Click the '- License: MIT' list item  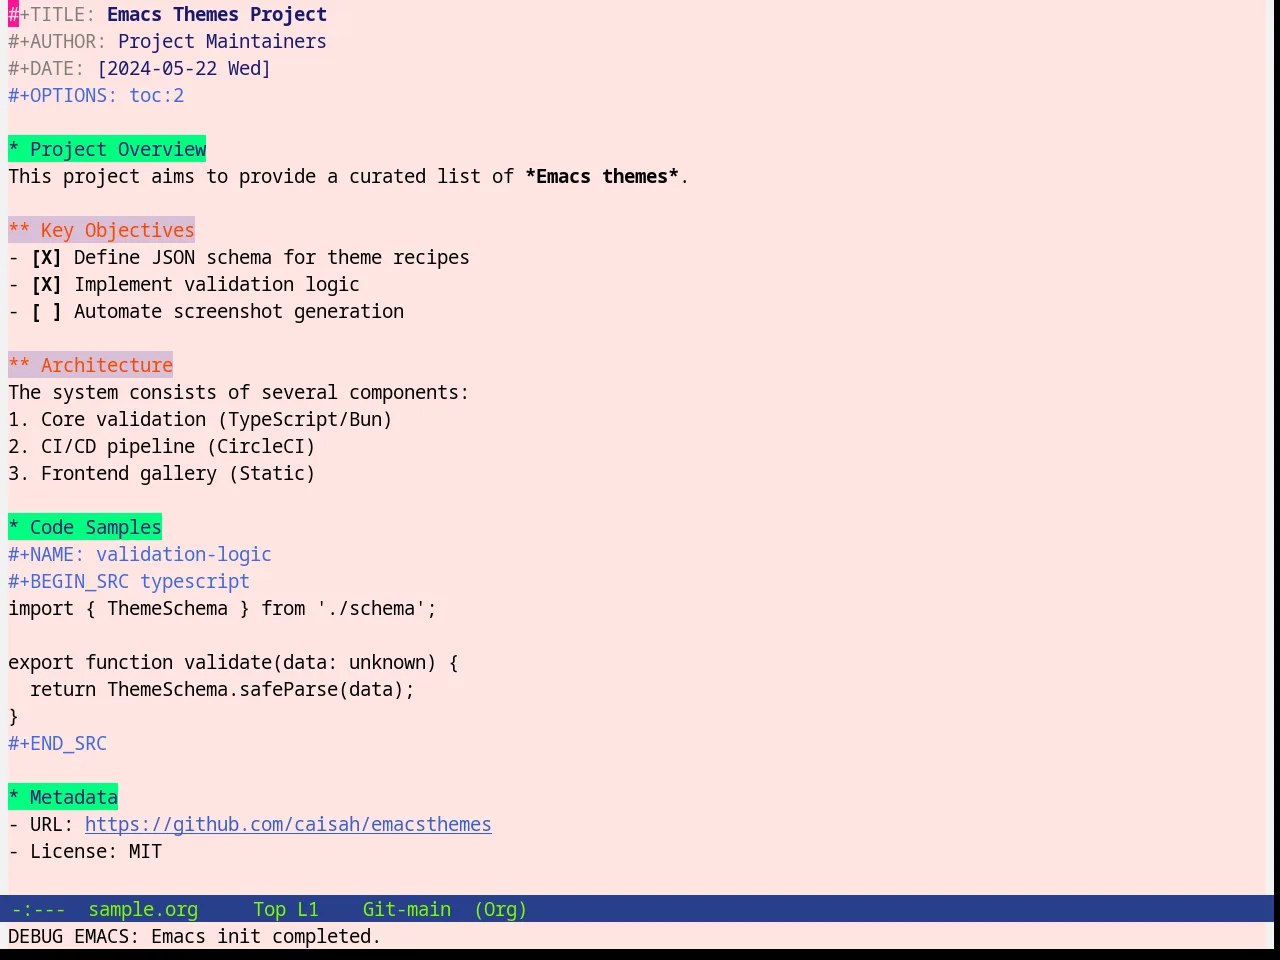point(85,851)
